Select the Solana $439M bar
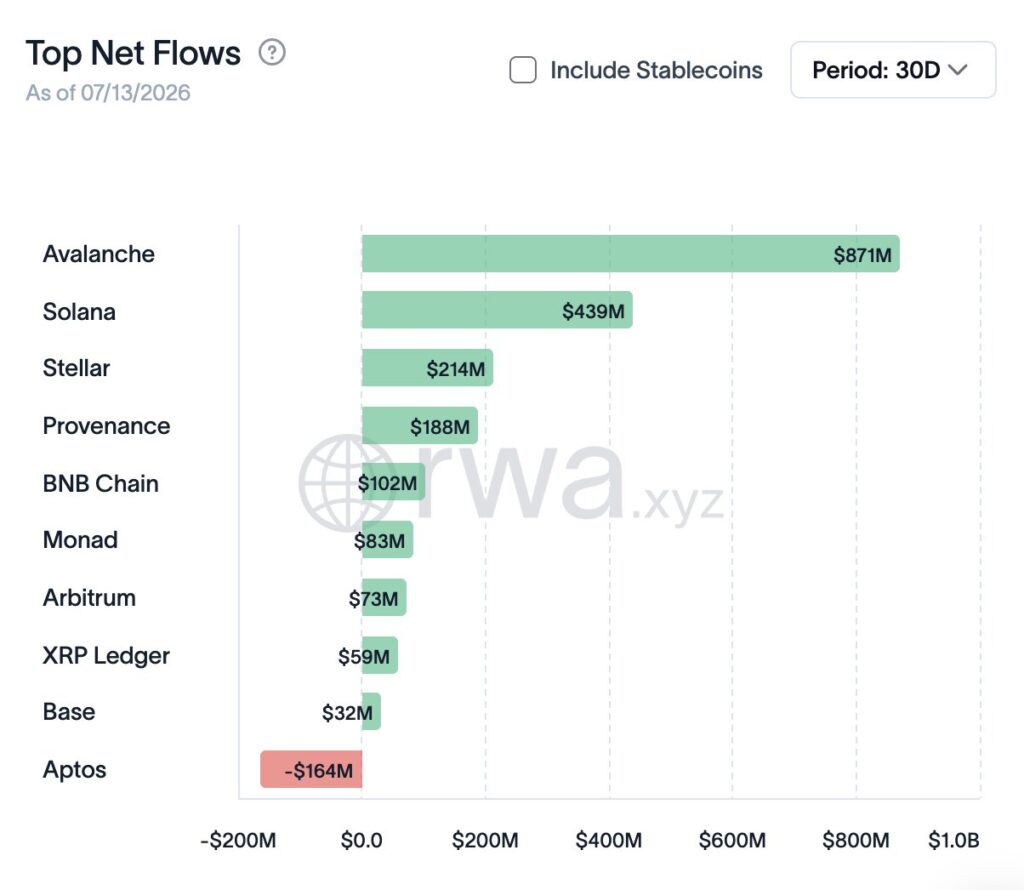 497,310
